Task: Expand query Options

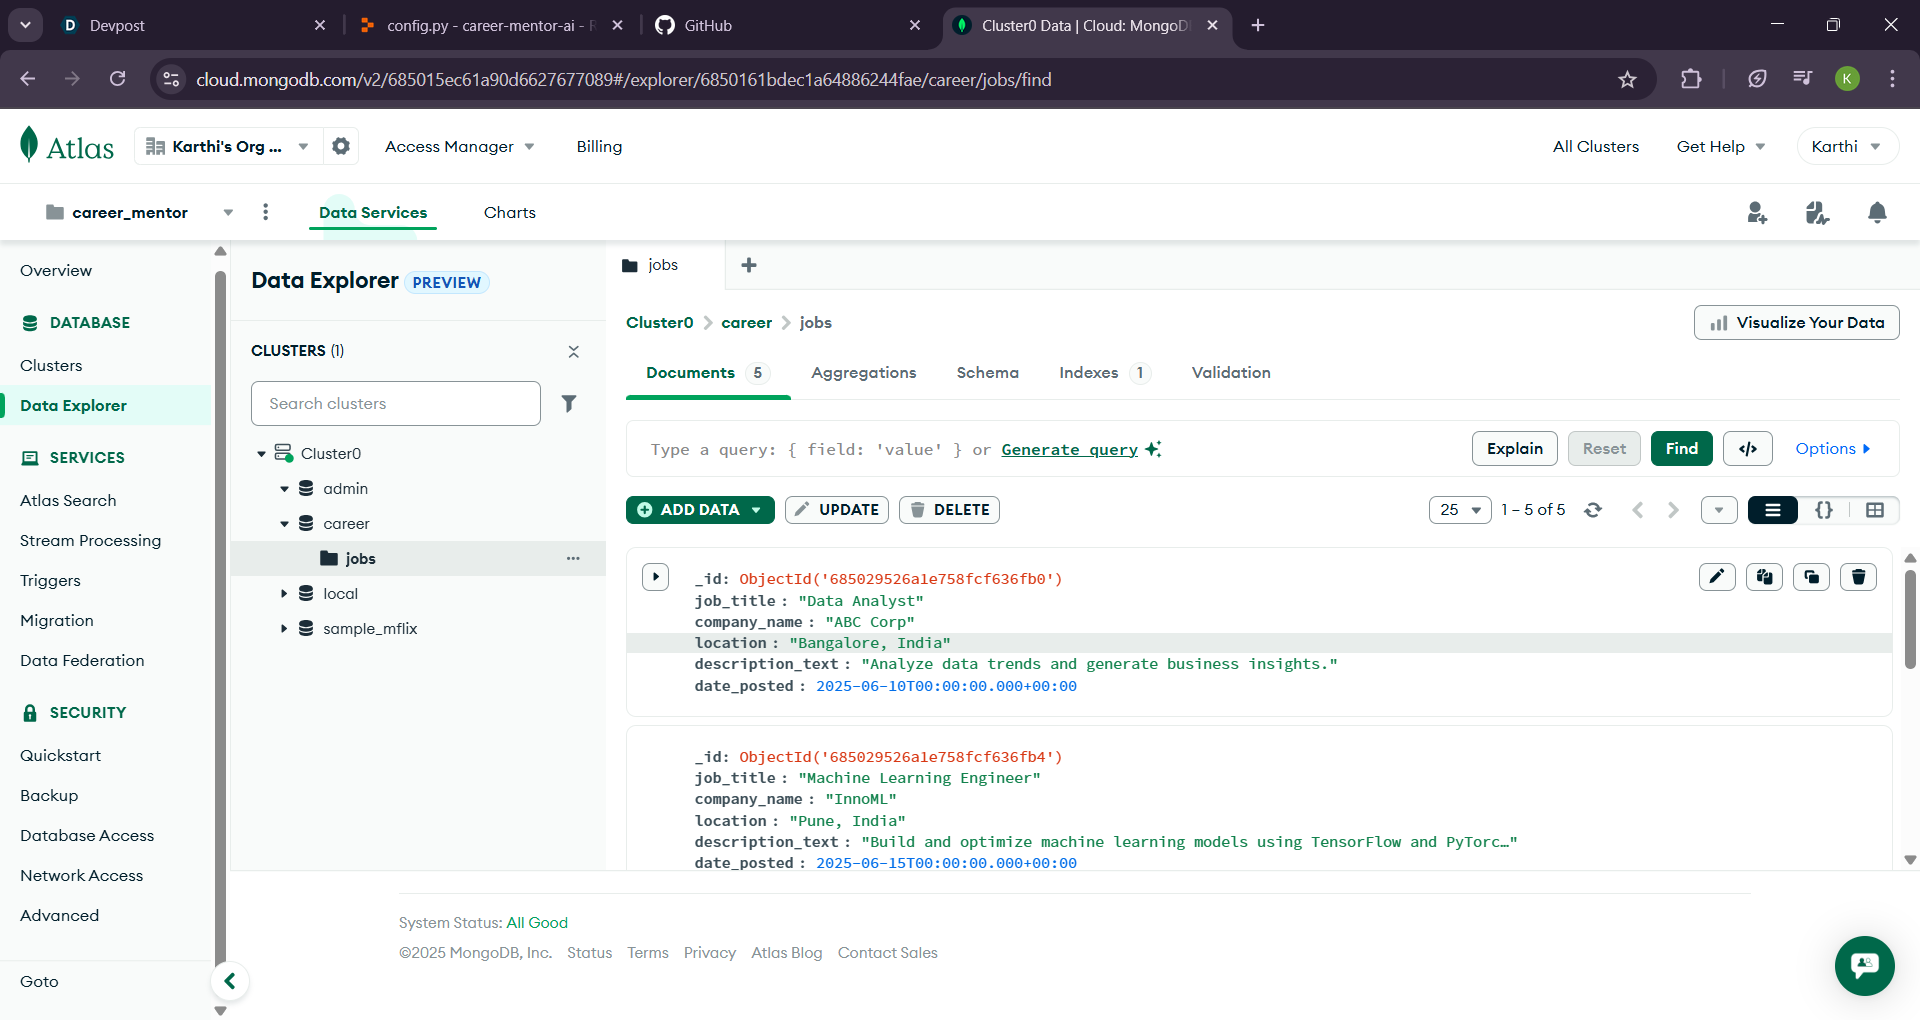Action: pyautogui.click(x=1833, y=449)
